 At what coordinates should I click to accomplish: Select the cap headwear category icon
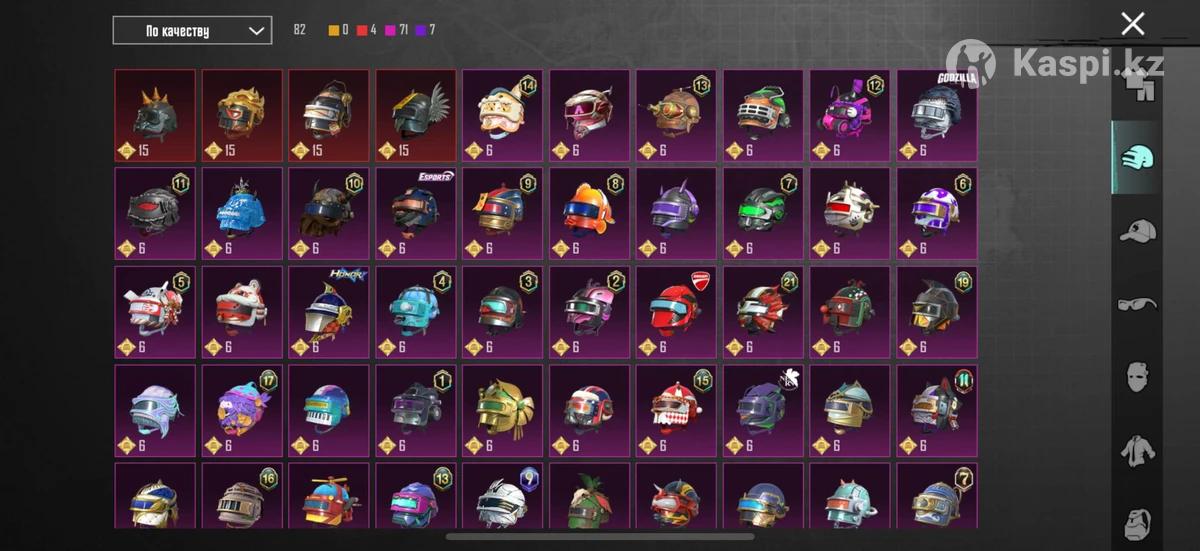[1137, 231]
